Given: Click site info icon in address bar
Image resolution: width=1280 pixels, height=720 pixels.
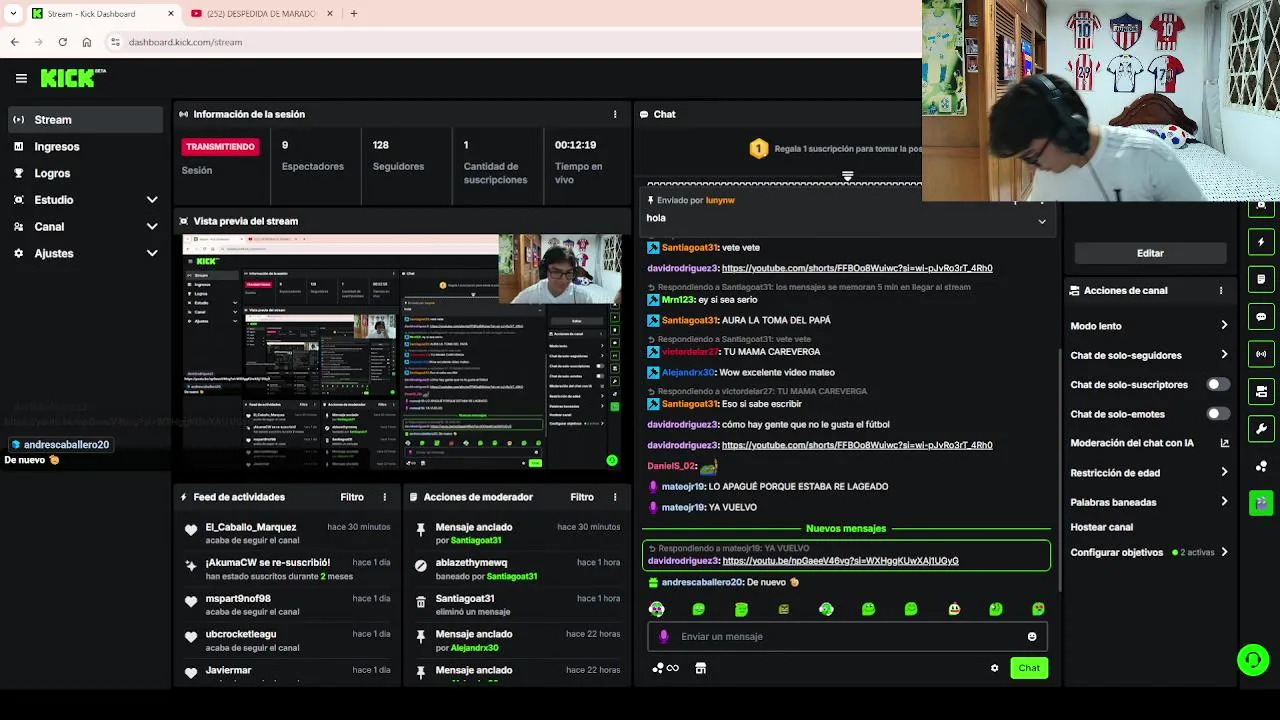Looking at the screenshot, I should [116, 42].
